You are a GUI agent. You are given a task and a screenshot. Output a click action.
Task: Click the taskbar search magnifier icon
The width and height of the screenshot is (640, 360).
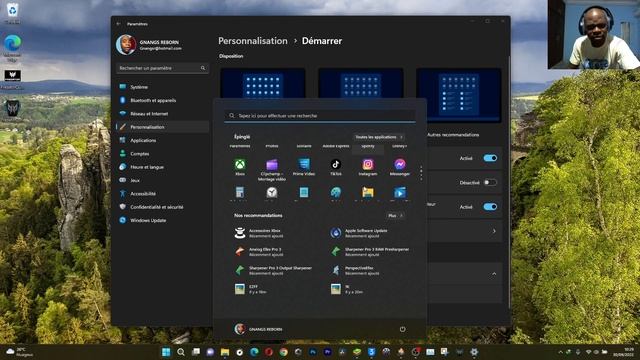(181, 352)
